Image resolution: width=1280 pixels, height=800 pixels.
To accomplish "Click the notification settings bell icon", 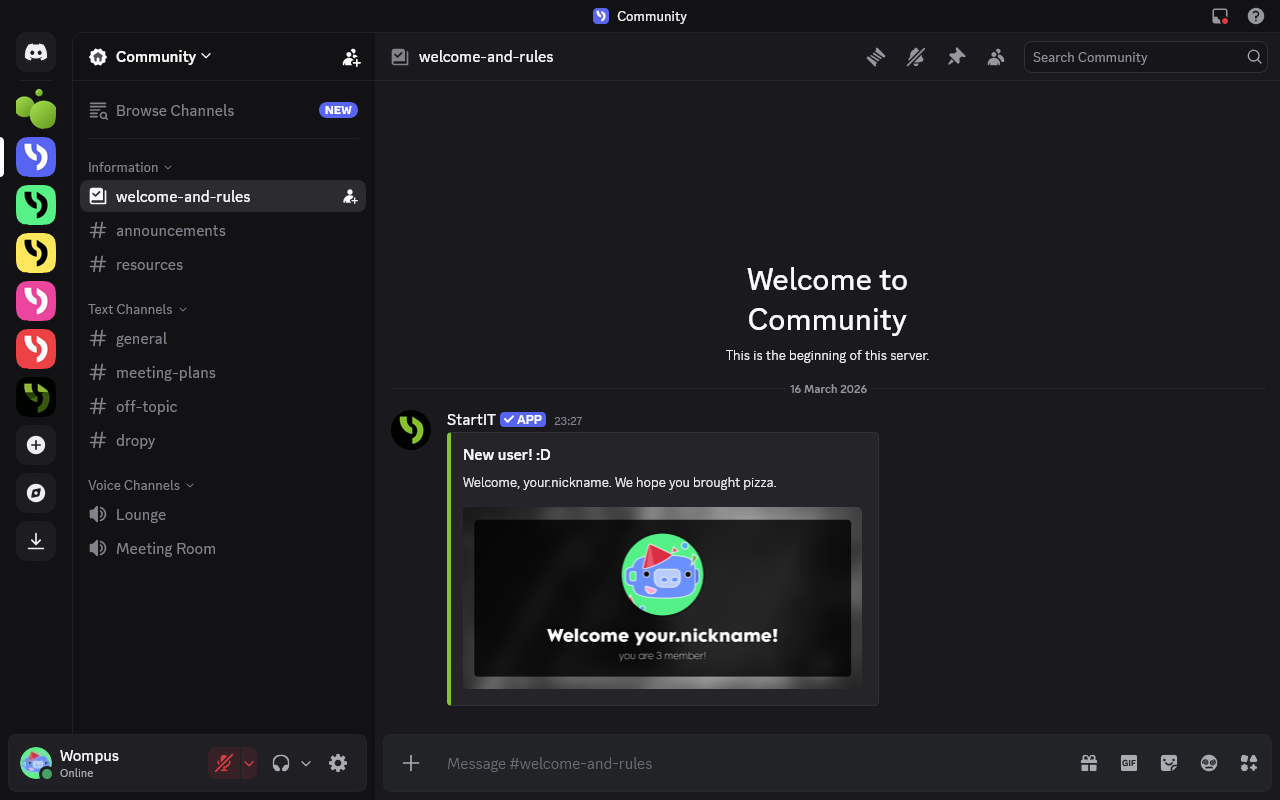I will click(916, 57).
